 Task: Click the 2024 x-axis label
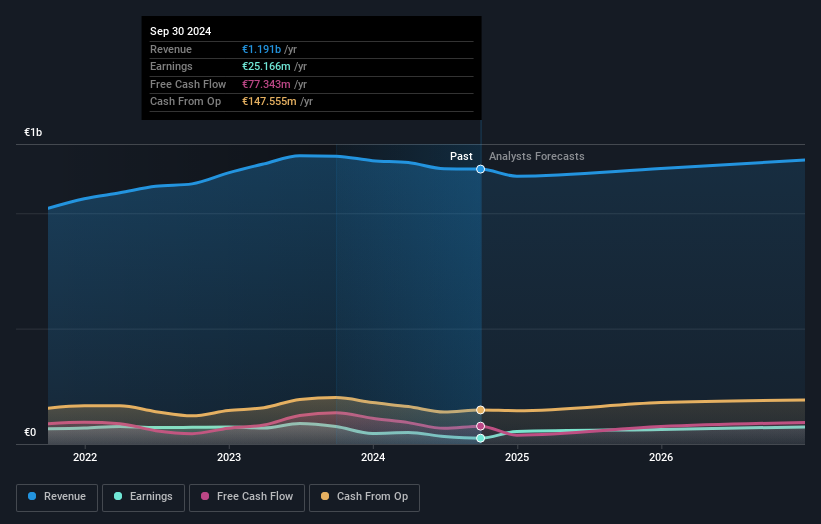pyautogui.click(x=373, y=458)
